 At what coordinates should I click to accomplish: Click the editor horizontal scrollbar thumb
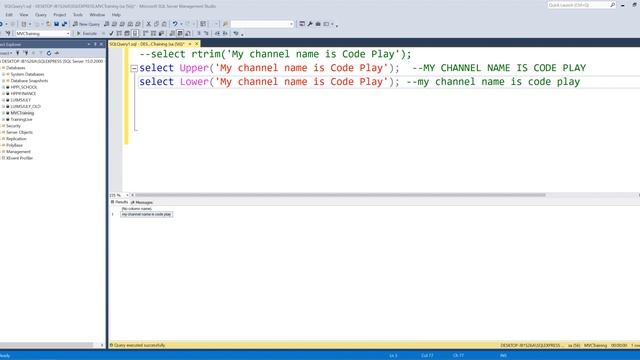[x=340, y=195]
